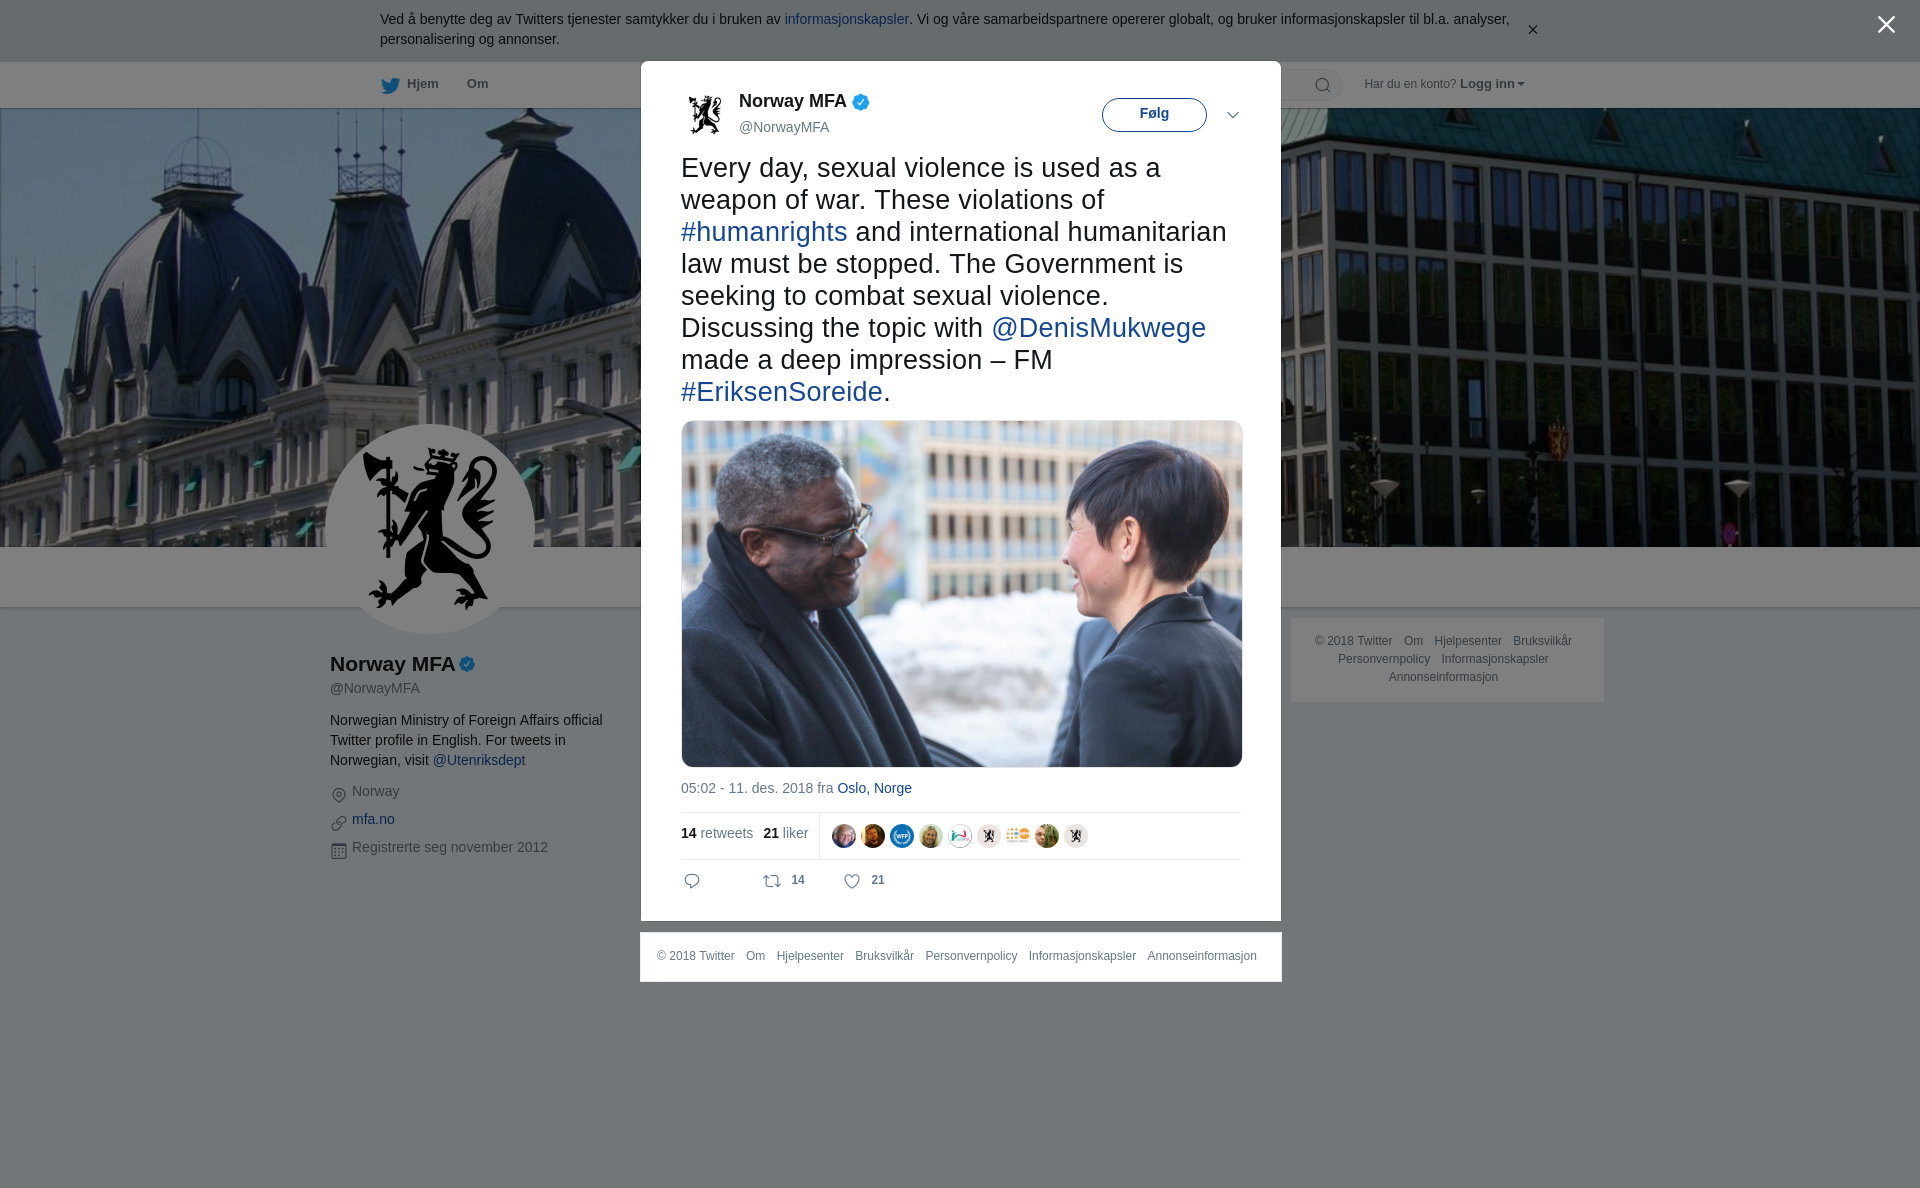1920x1188 pixels.
Task: Open the Logg inn dropdown
Action: pos(1492,84)
